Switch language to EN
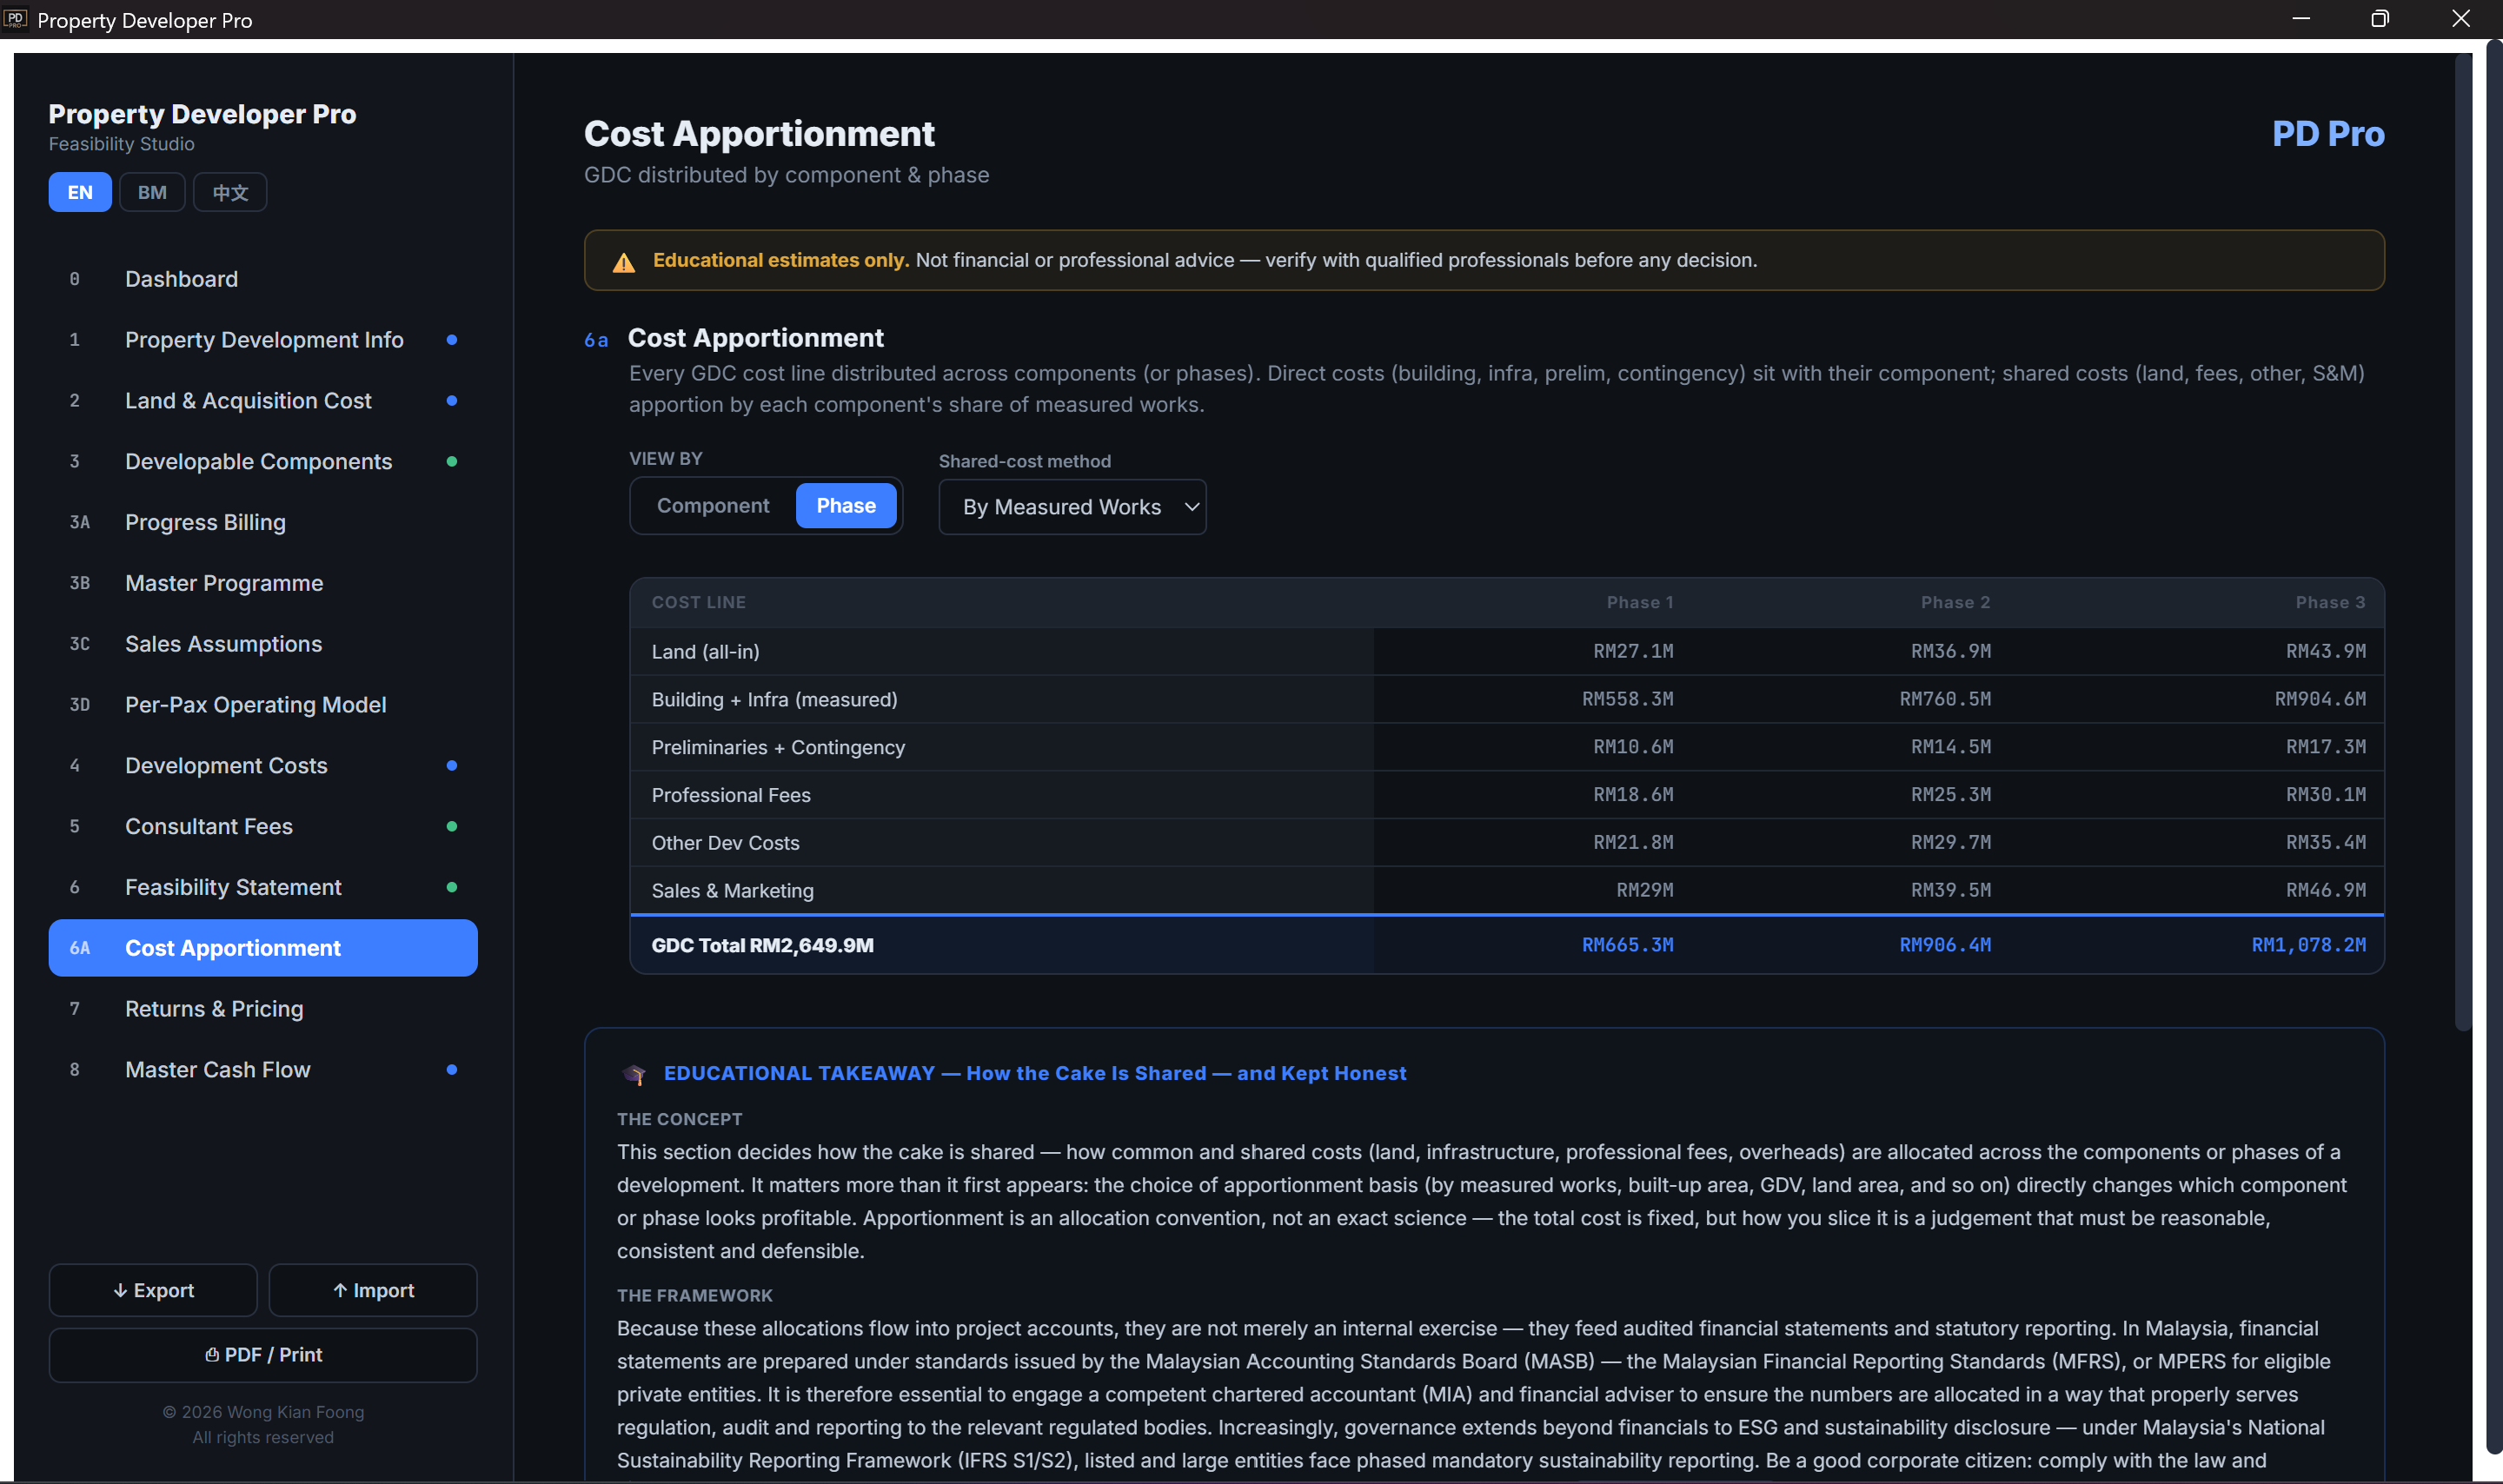Screen dimensions: 2503x1484 (80, 192)
